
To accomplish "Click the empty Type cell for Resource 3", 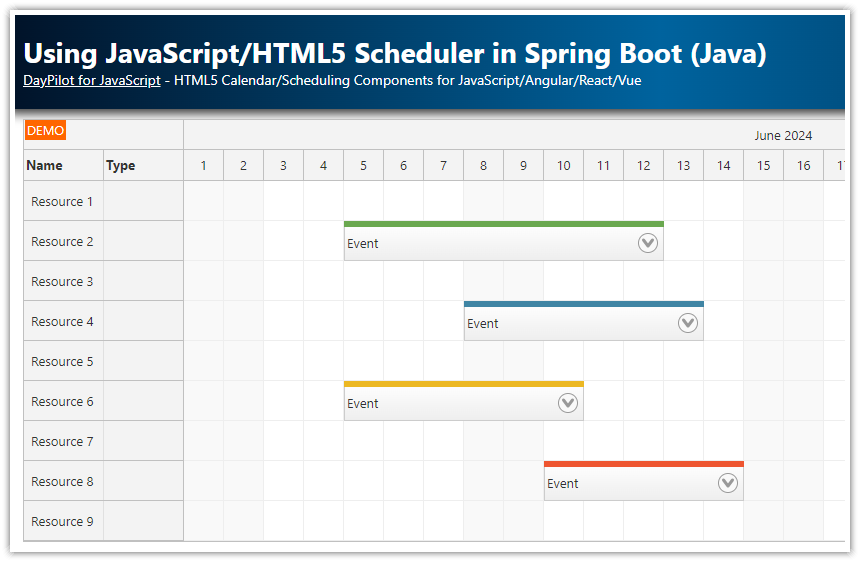I will pos(143,281).
